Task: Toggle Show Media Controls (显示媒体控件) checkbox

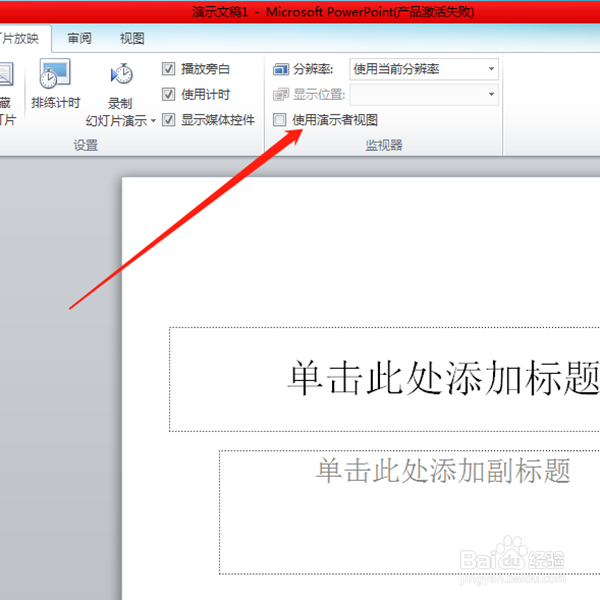Action: (x=168, y=120)
